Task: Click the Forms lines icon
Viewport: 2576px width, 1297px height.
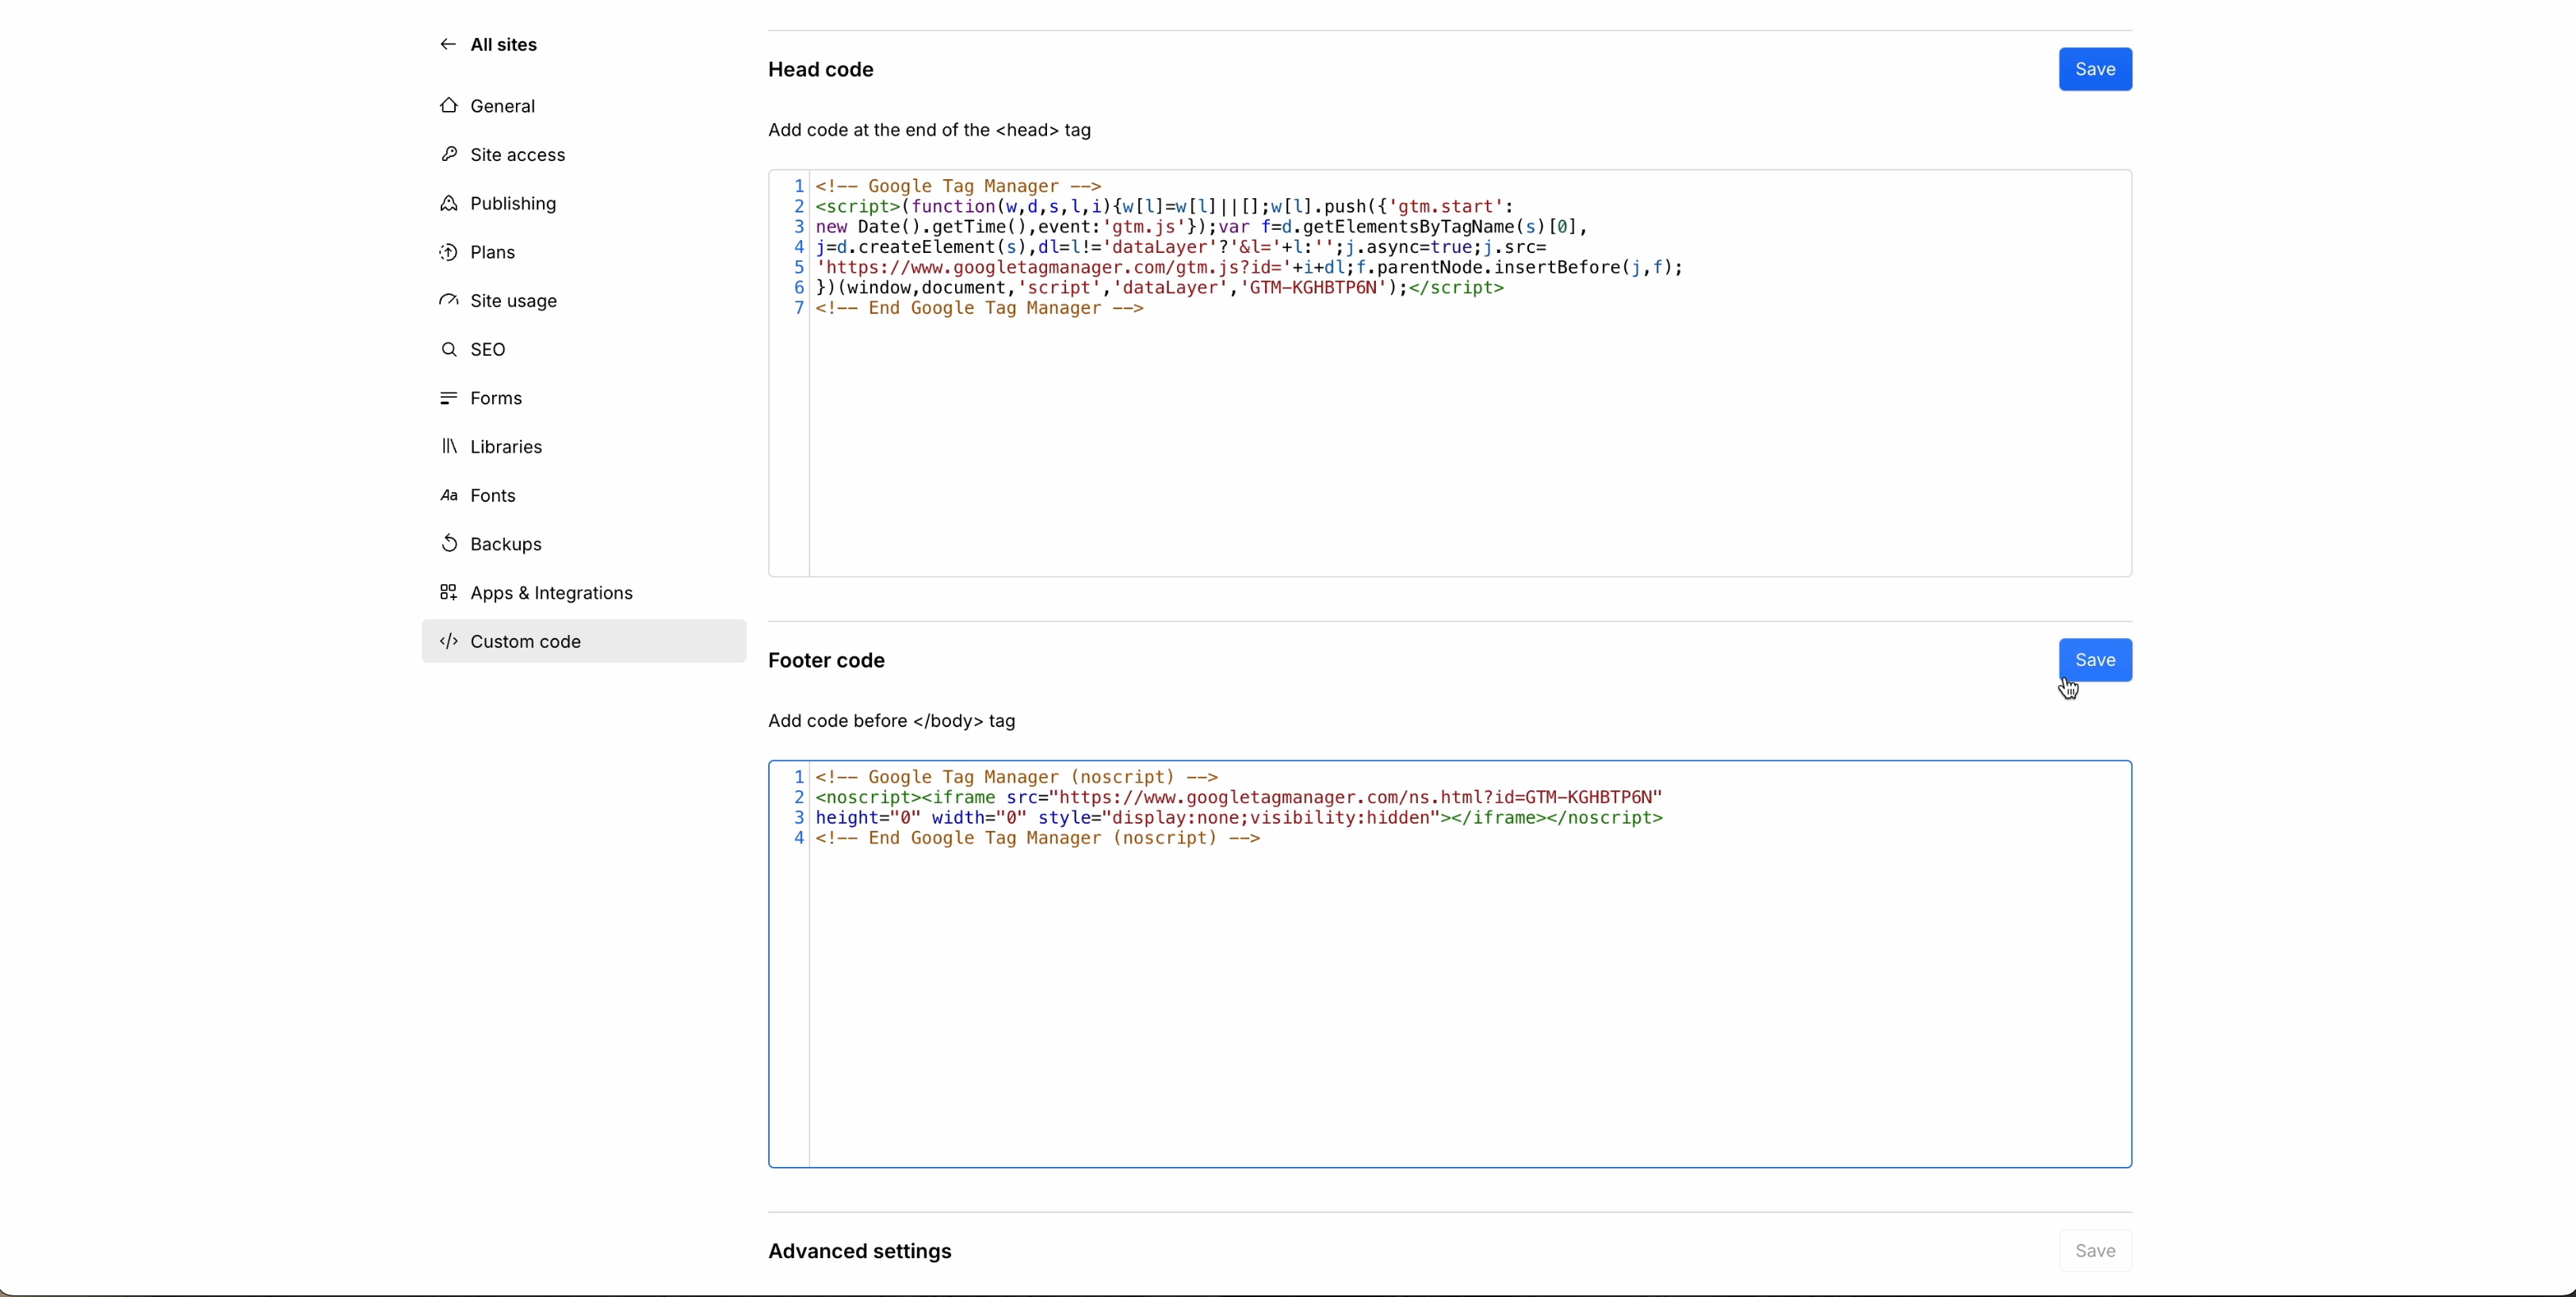Action: coord(449,399)
